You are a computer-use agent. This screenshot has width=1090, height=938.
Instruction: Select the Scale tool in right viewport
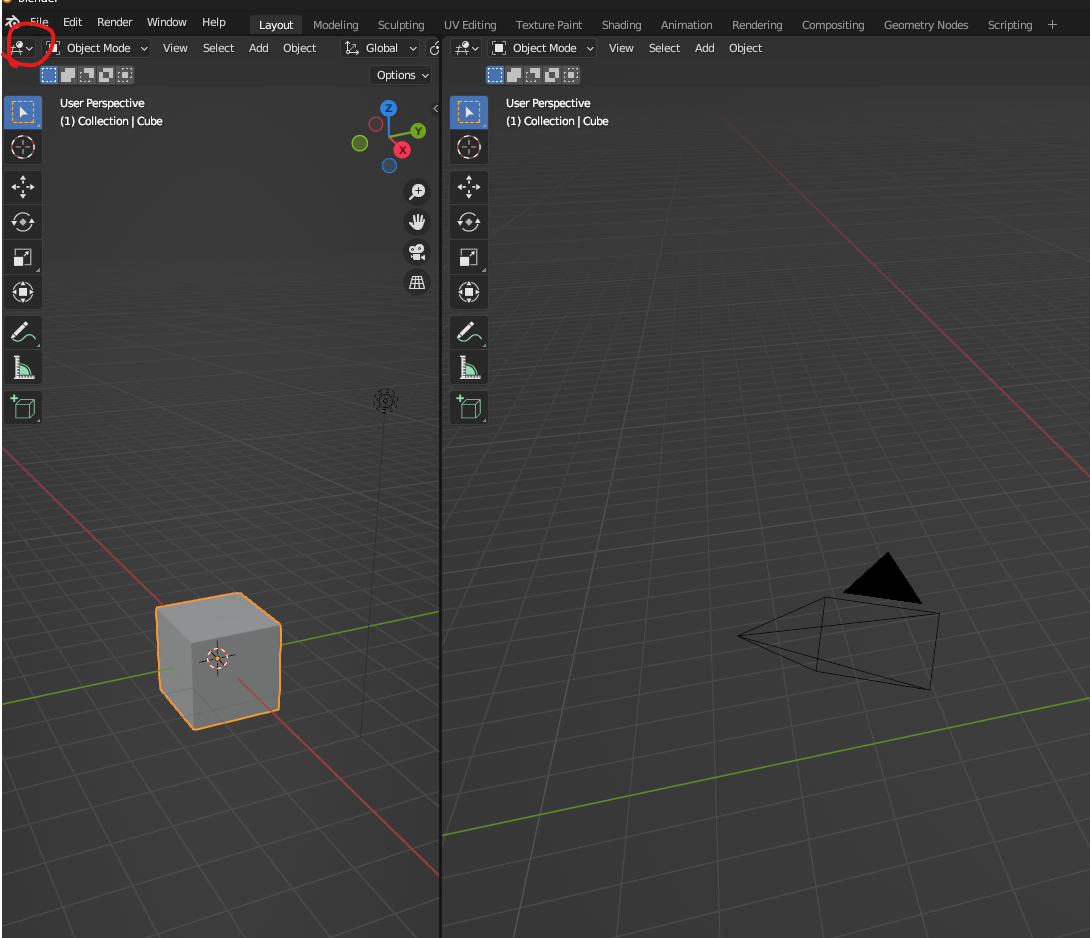(x=469, y=257)
